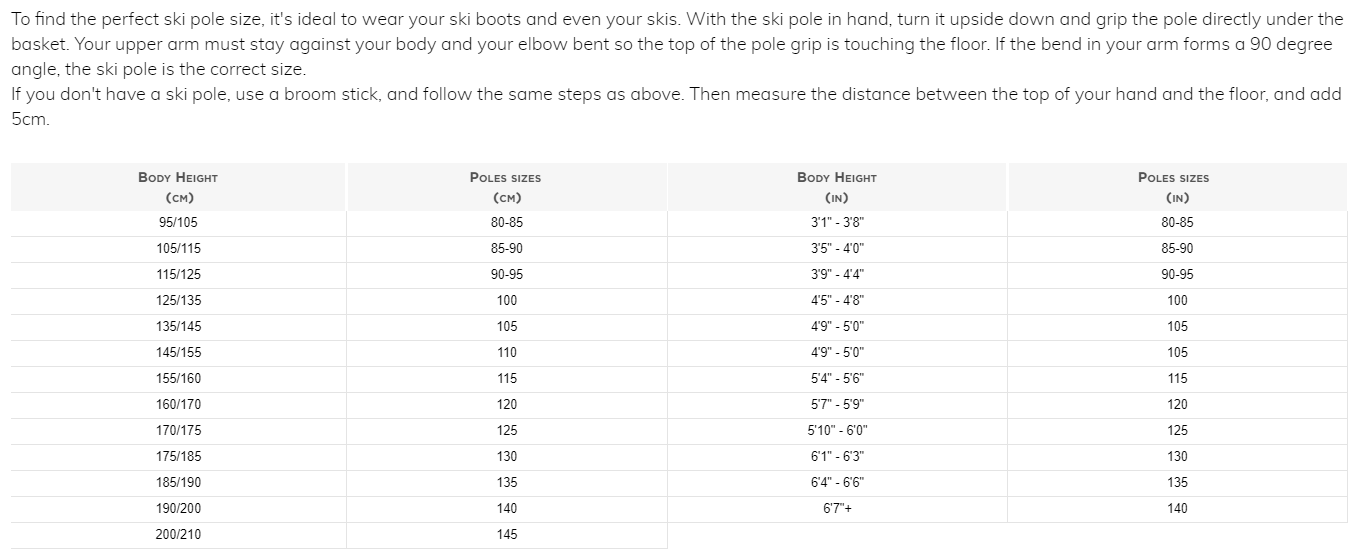This screenshot has width=1357, height=559.
Task: Click the 3'1" - 3'8" height cell
Action: [837, 223]
